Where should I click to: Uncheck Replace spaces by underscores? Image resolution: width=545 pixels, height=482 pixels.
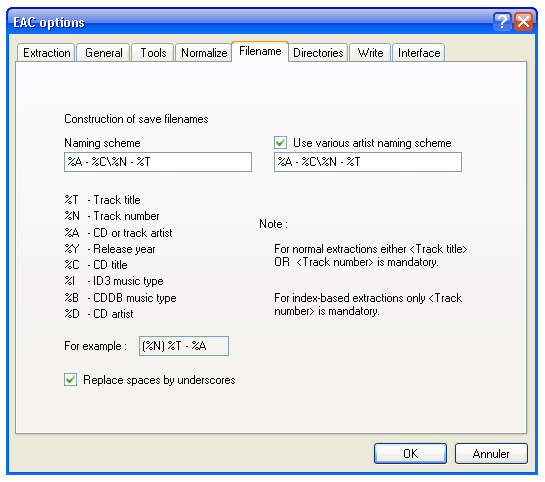pyautogui.click(x=70, y=379)
